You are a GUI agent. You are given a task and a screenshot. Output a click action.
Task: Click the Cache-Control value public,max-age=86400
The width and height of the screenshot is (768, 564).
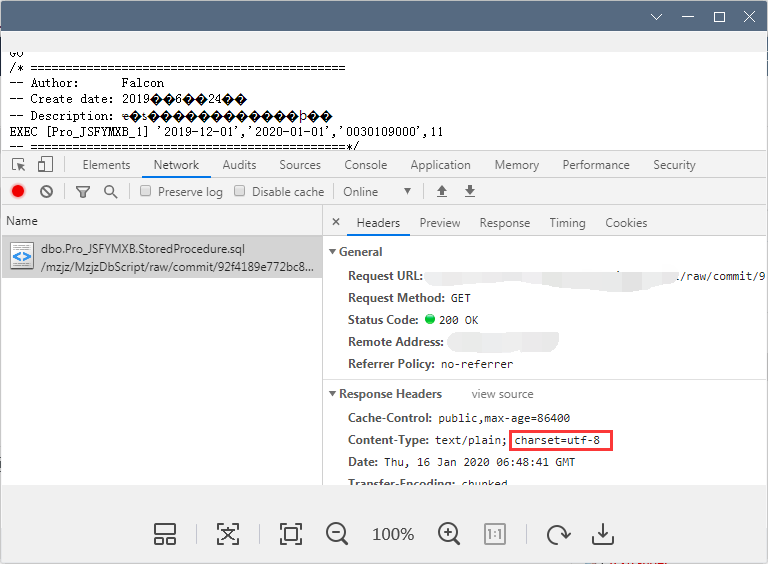(504, 418)
